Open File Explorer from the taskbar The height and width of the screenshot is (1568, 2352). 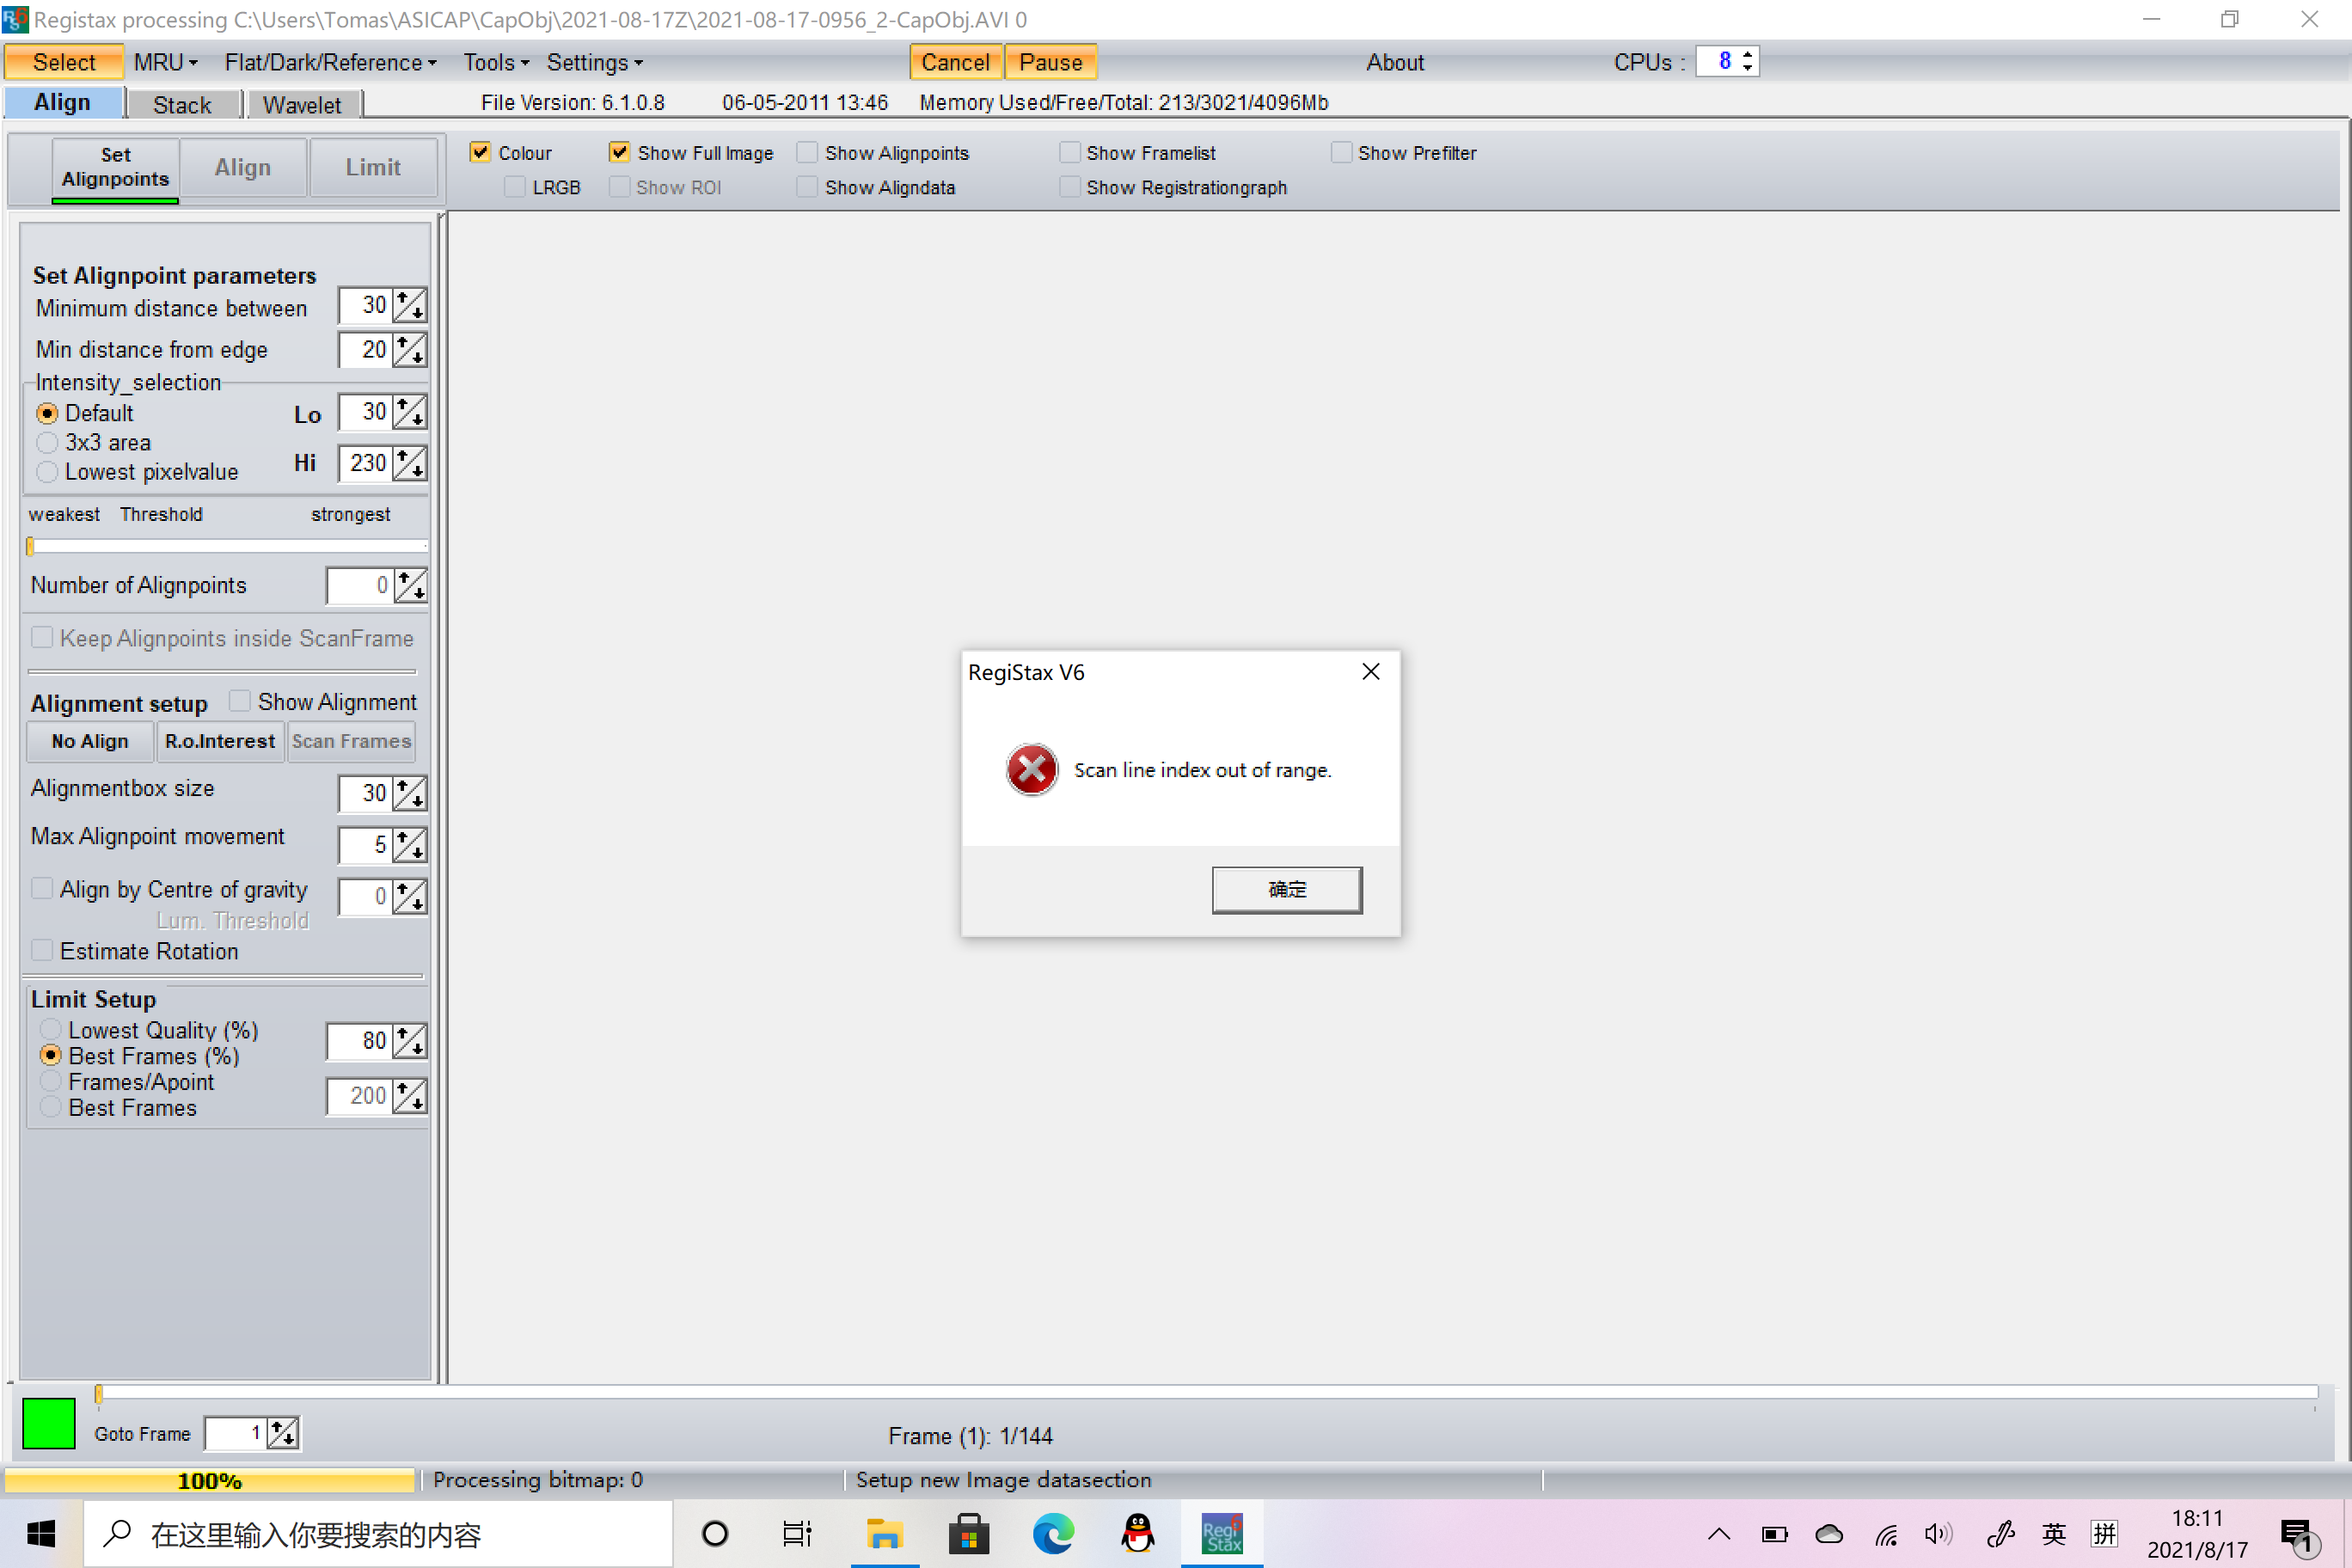tap(884, 1533)
